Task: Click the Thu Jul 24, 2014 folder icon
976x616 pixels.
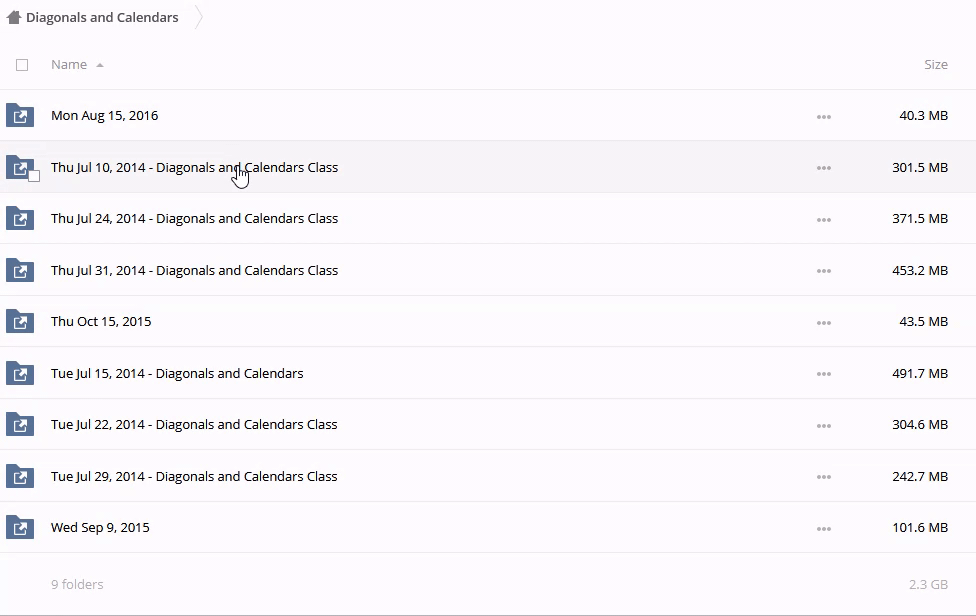Action: tap(20, 219)
